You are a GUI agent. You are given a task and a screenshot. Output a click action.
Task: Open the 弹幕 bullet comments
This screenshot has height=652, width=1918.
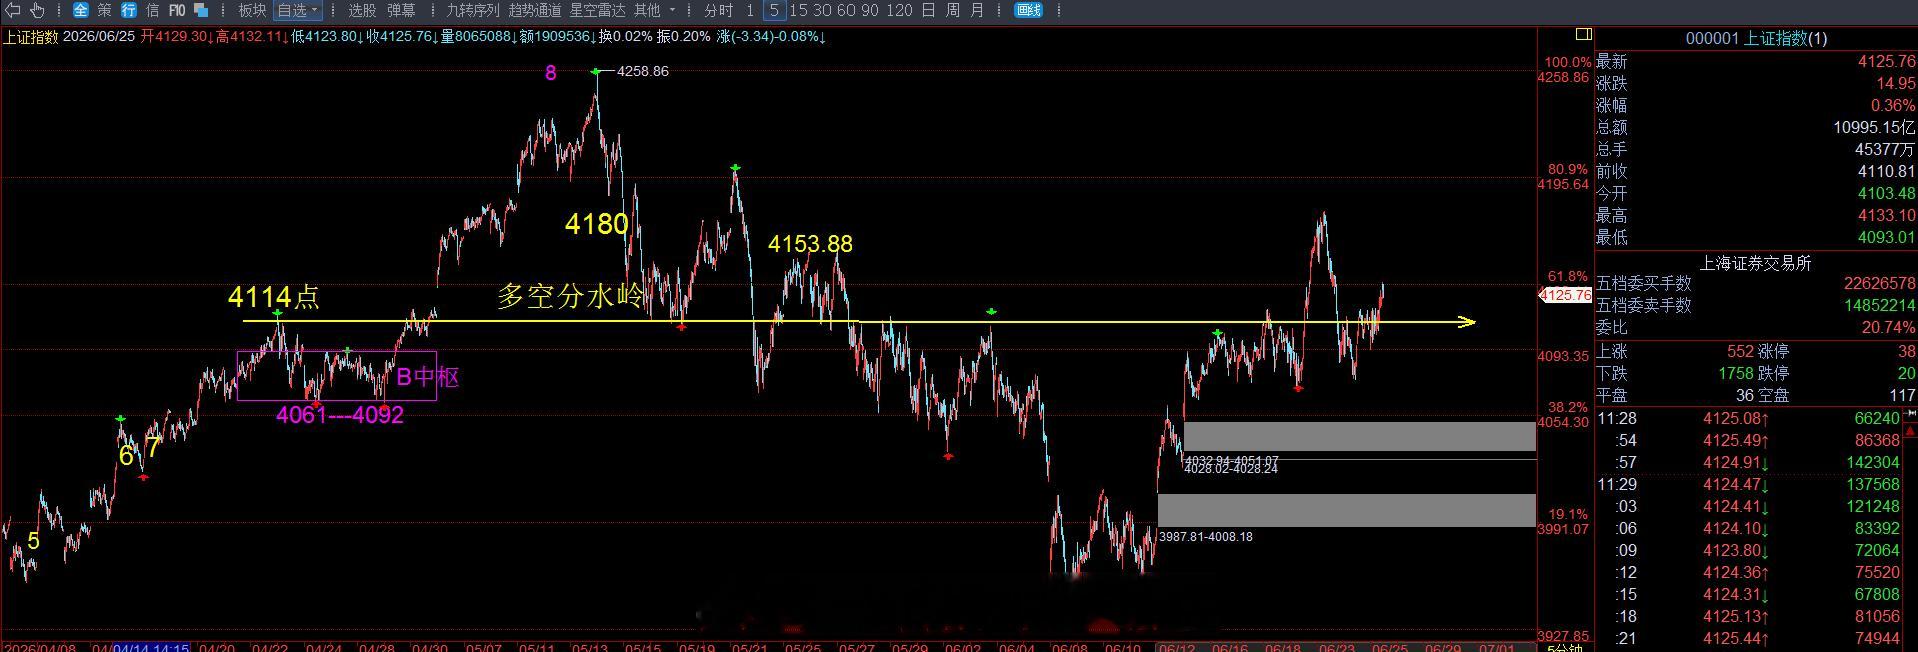[x=401, y=10]
